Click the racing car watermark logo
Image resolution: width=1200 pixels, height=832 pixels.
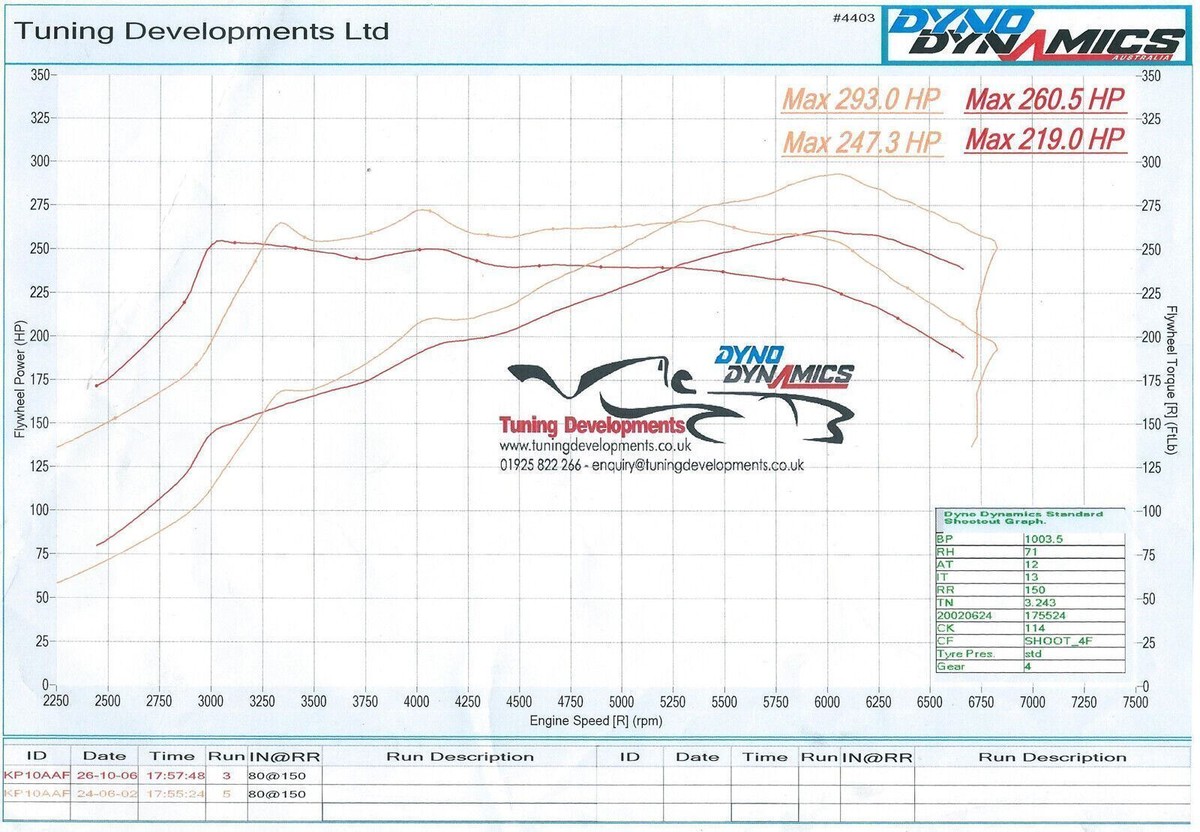pyautogui.click(x=682, y=400)
